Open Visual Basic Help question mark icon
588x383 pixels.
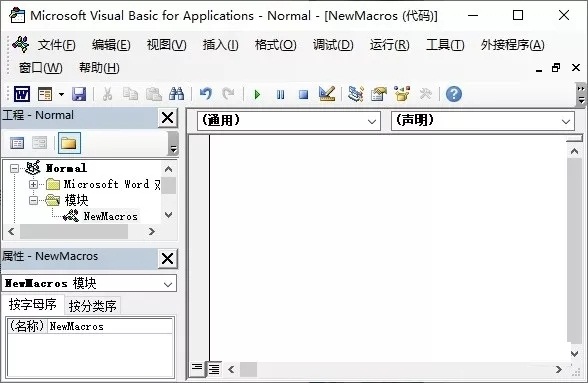click(x=454, y=94)
